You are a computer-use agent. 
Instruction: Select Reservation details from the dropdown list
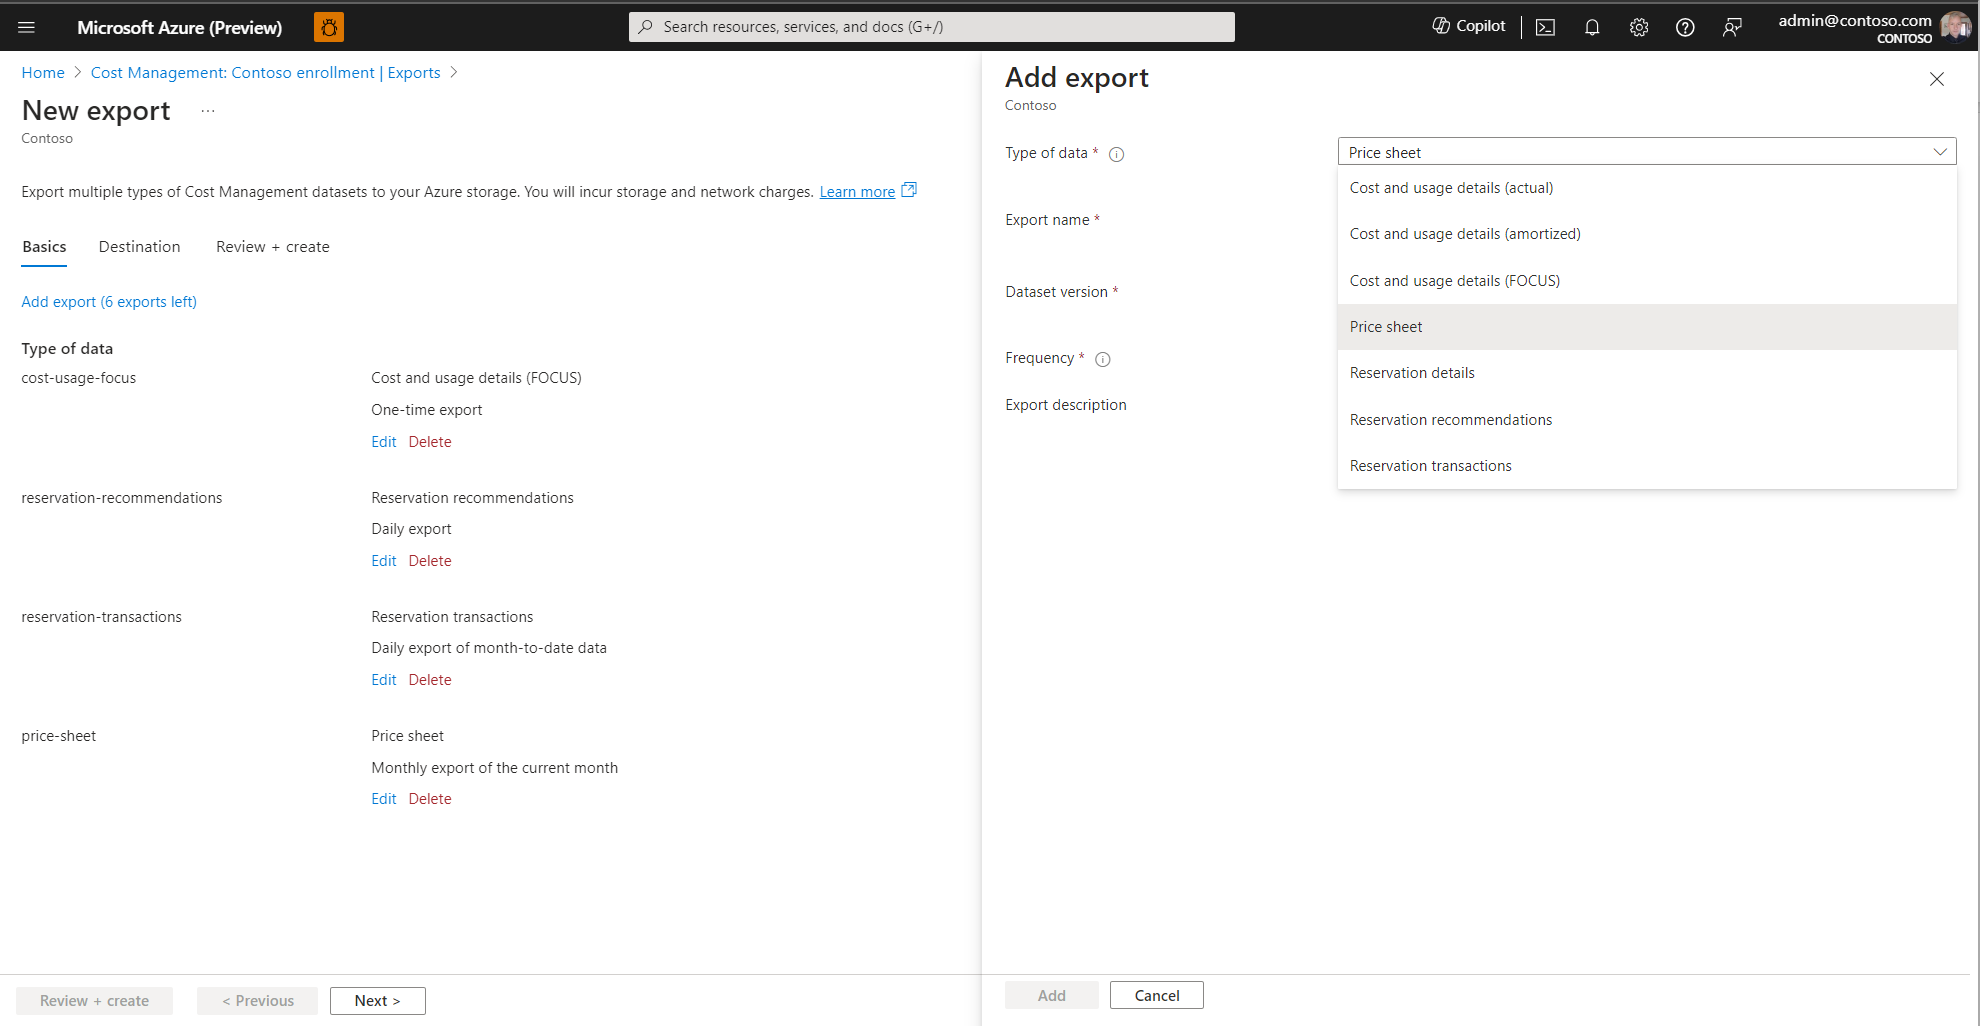coord(1411,373)
